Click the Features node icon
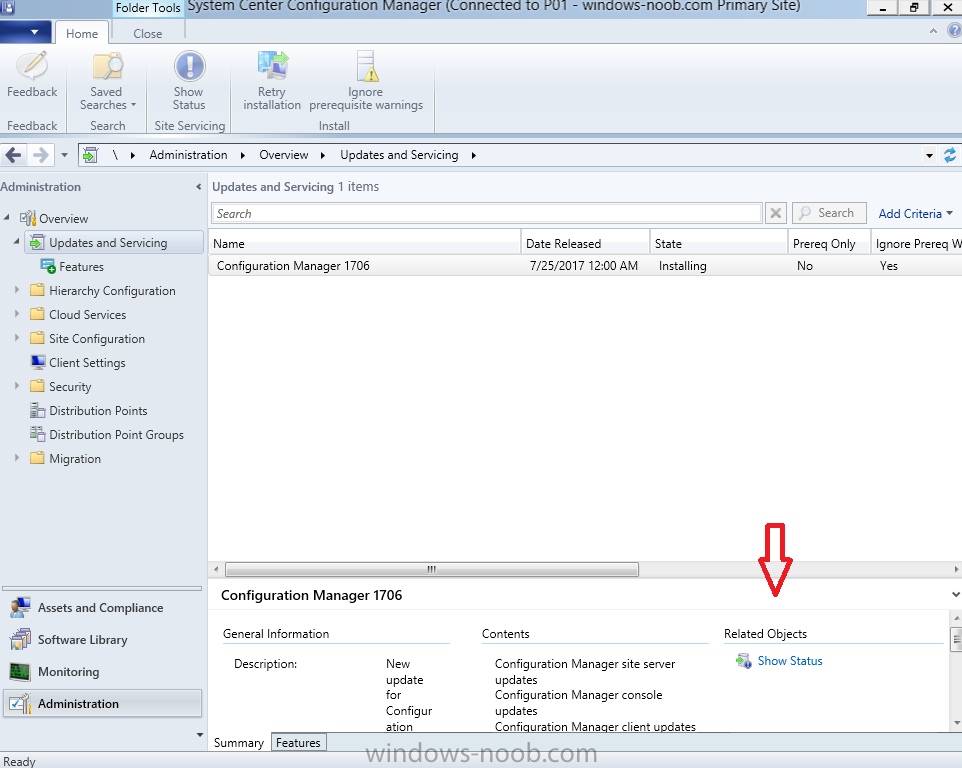The width and height of the screenshot is (962, 768). click(48, 266)
